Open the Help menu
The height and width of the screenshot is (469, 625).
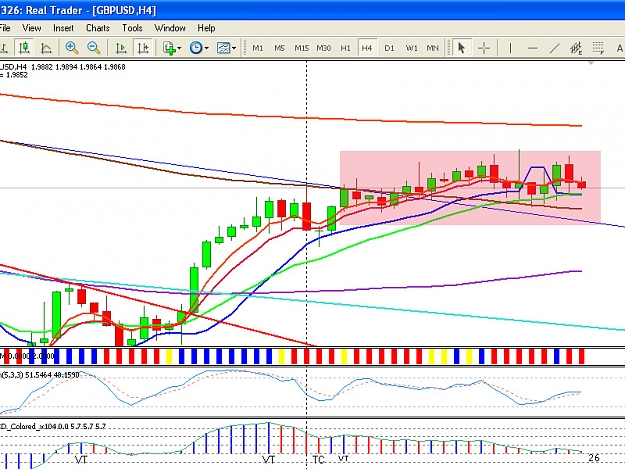[x=206, y=28]
